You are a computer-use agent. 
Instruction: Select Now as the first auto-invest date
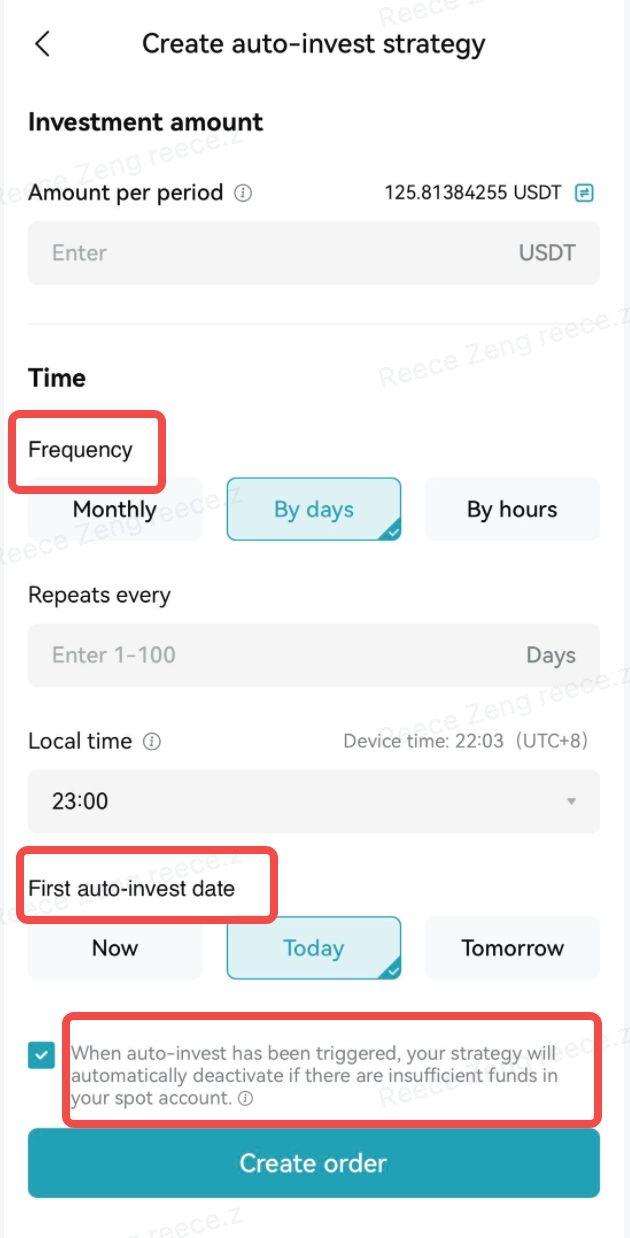114,948
